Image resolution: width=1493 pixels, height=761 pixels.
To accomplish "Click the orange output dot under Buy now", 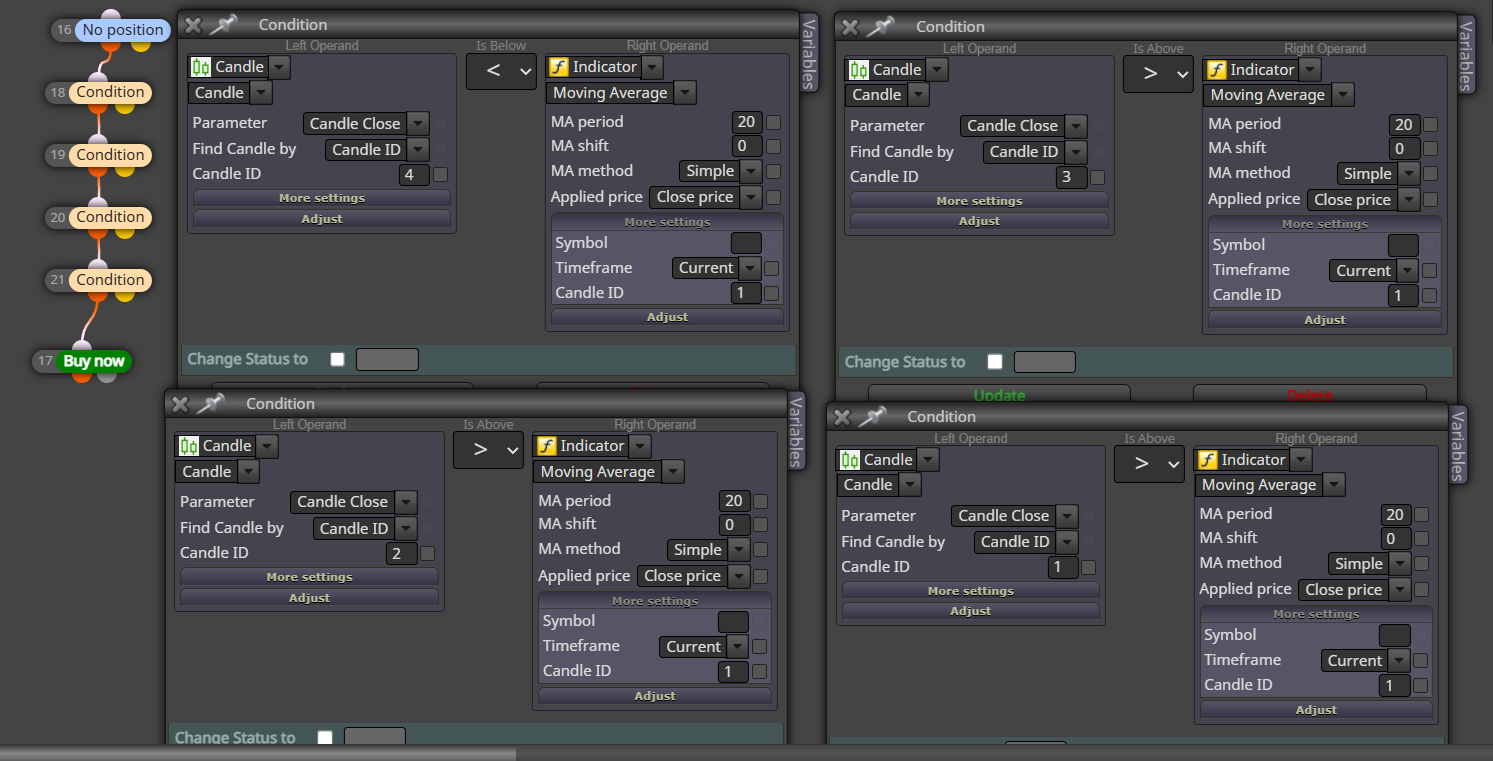I will [x=83, y=377].
